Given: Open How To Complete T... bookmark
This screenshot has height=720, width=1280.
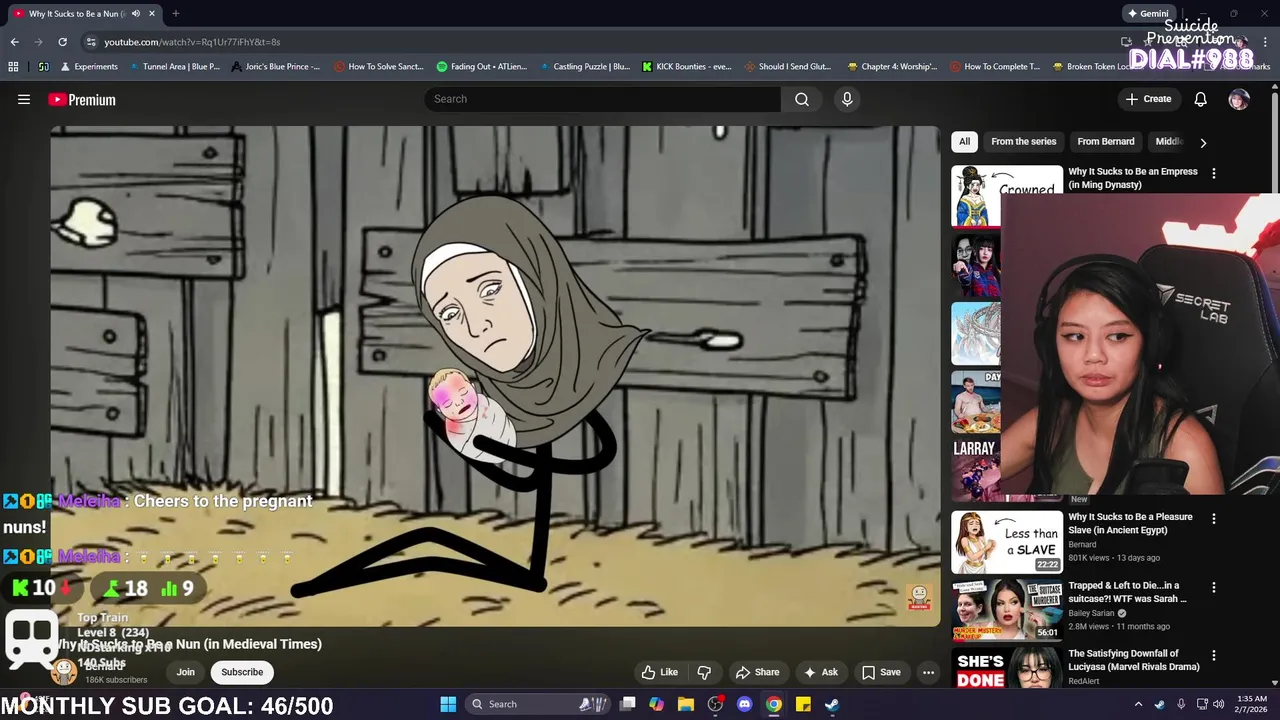Looking at the screenshot, I should point(995,67).
